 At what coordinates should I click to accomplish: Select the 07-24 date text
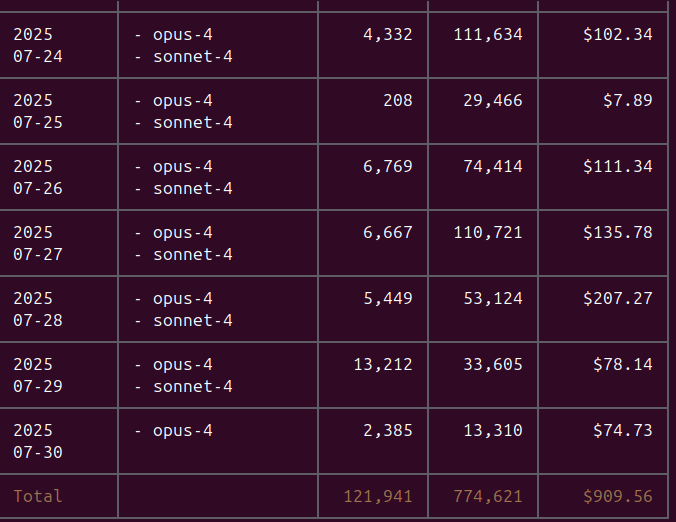pyautogui.click(x=38, y=57)
